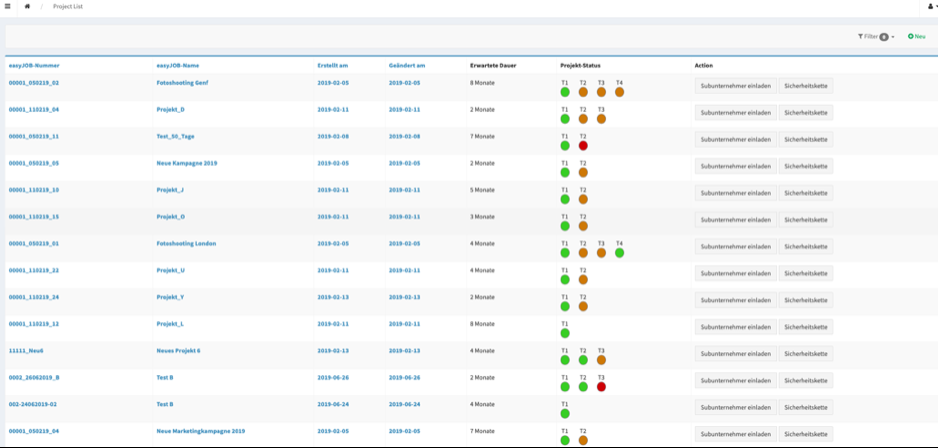Sort by Erstellt am column header

332,65
